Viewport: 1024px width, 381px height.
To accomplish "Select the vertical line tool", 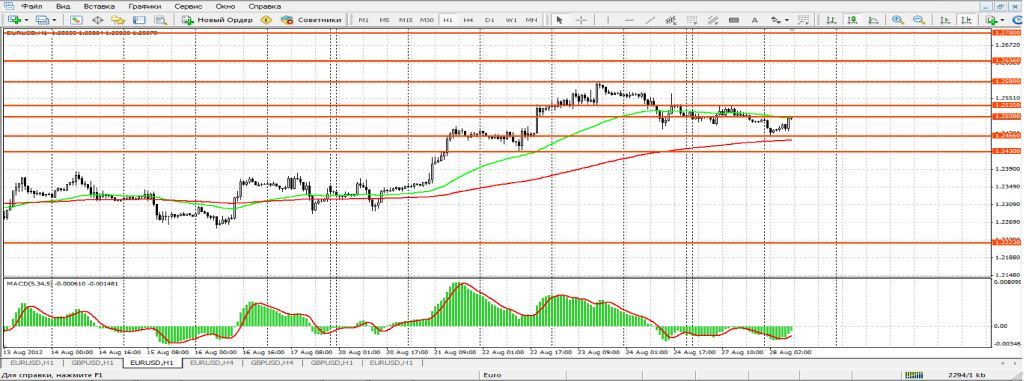I will (x=608, y=20).
